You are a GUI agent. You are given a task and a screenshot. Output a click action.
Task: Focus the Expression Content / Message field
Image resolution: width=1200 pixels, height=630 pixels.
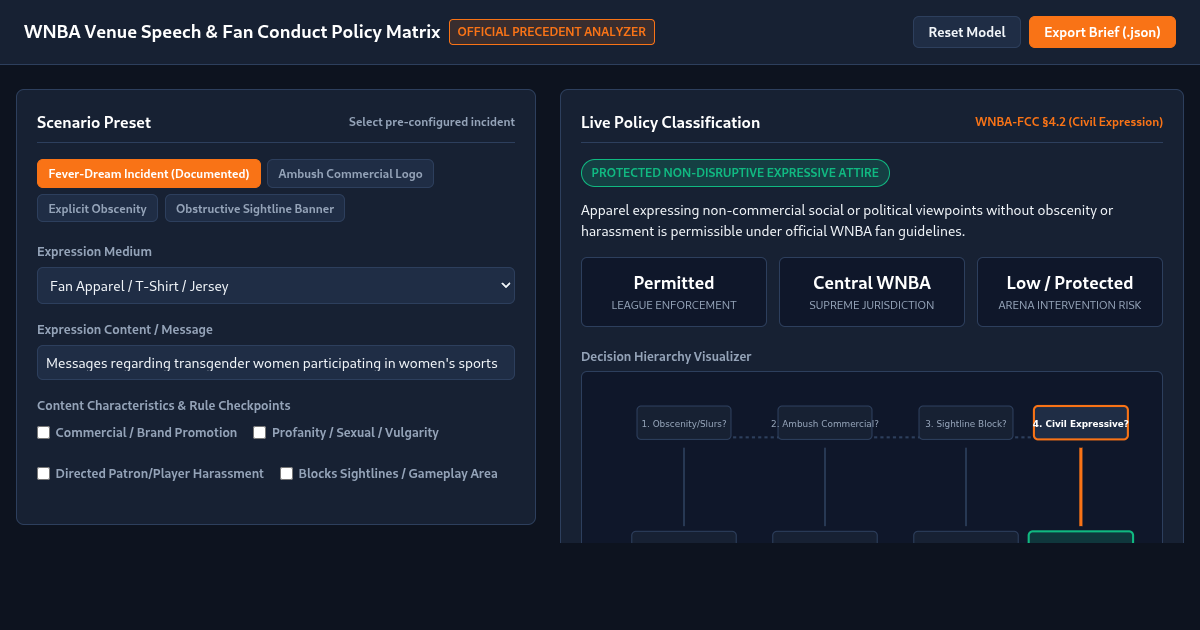[276, 362]
